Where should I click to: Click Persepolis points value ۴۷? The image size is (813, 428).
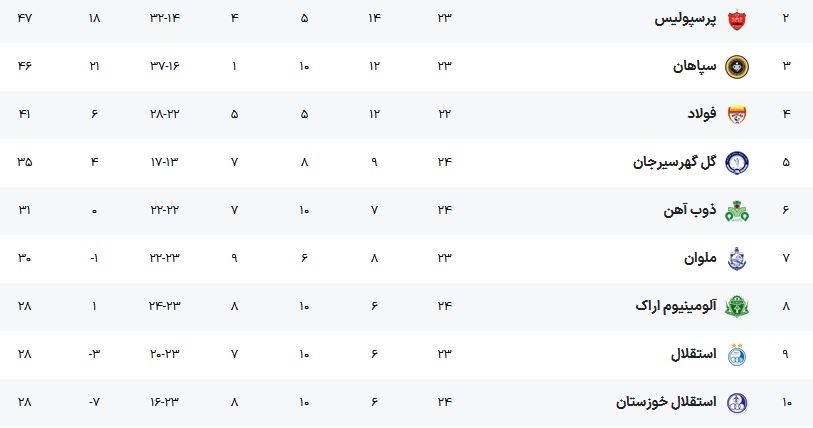tap(24, 18)
